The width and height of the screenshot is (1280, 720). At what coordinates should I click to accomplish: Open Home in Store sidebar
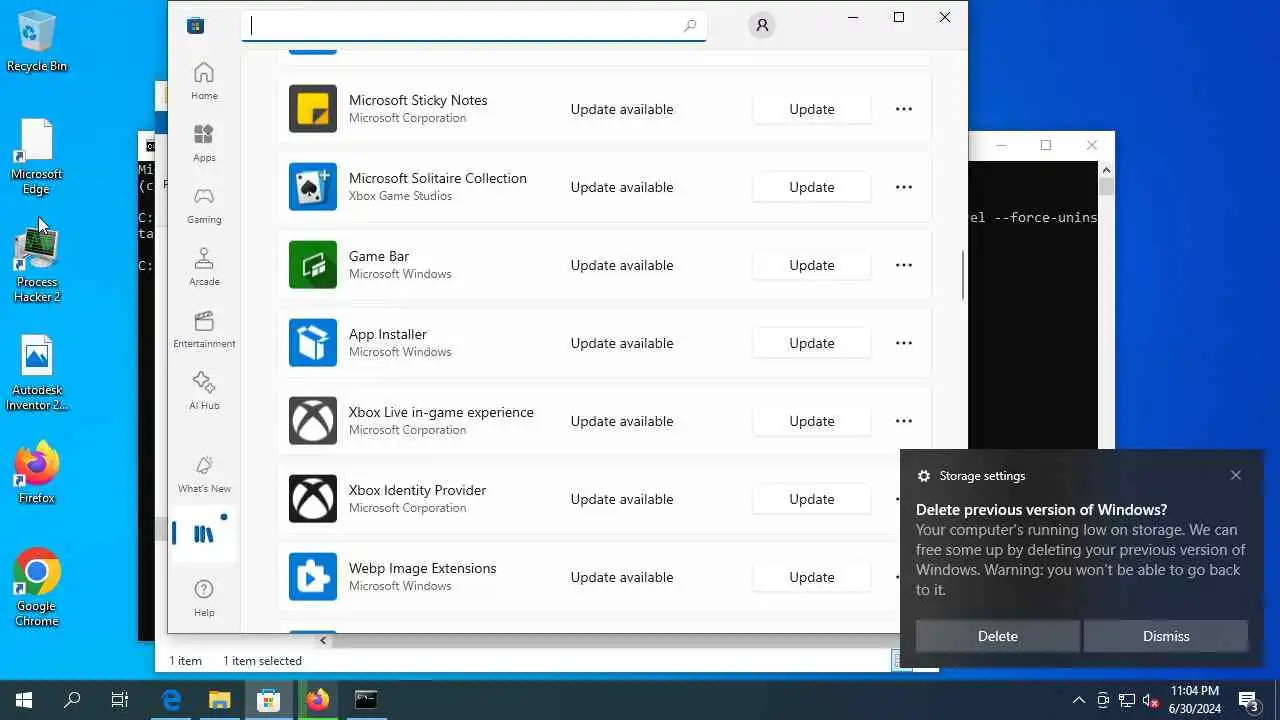(x=204, y=81)
